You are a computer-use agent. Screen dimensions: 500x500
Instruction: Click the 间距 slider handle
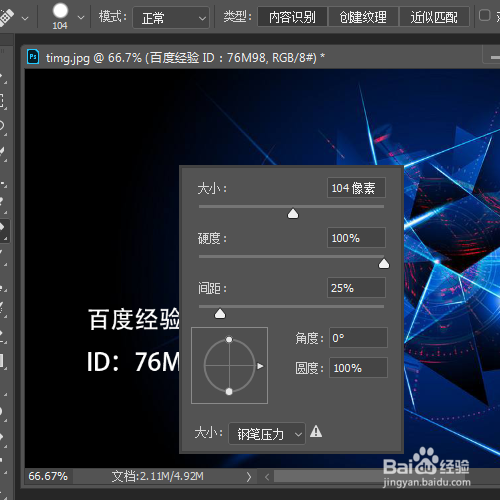point(220,313)
